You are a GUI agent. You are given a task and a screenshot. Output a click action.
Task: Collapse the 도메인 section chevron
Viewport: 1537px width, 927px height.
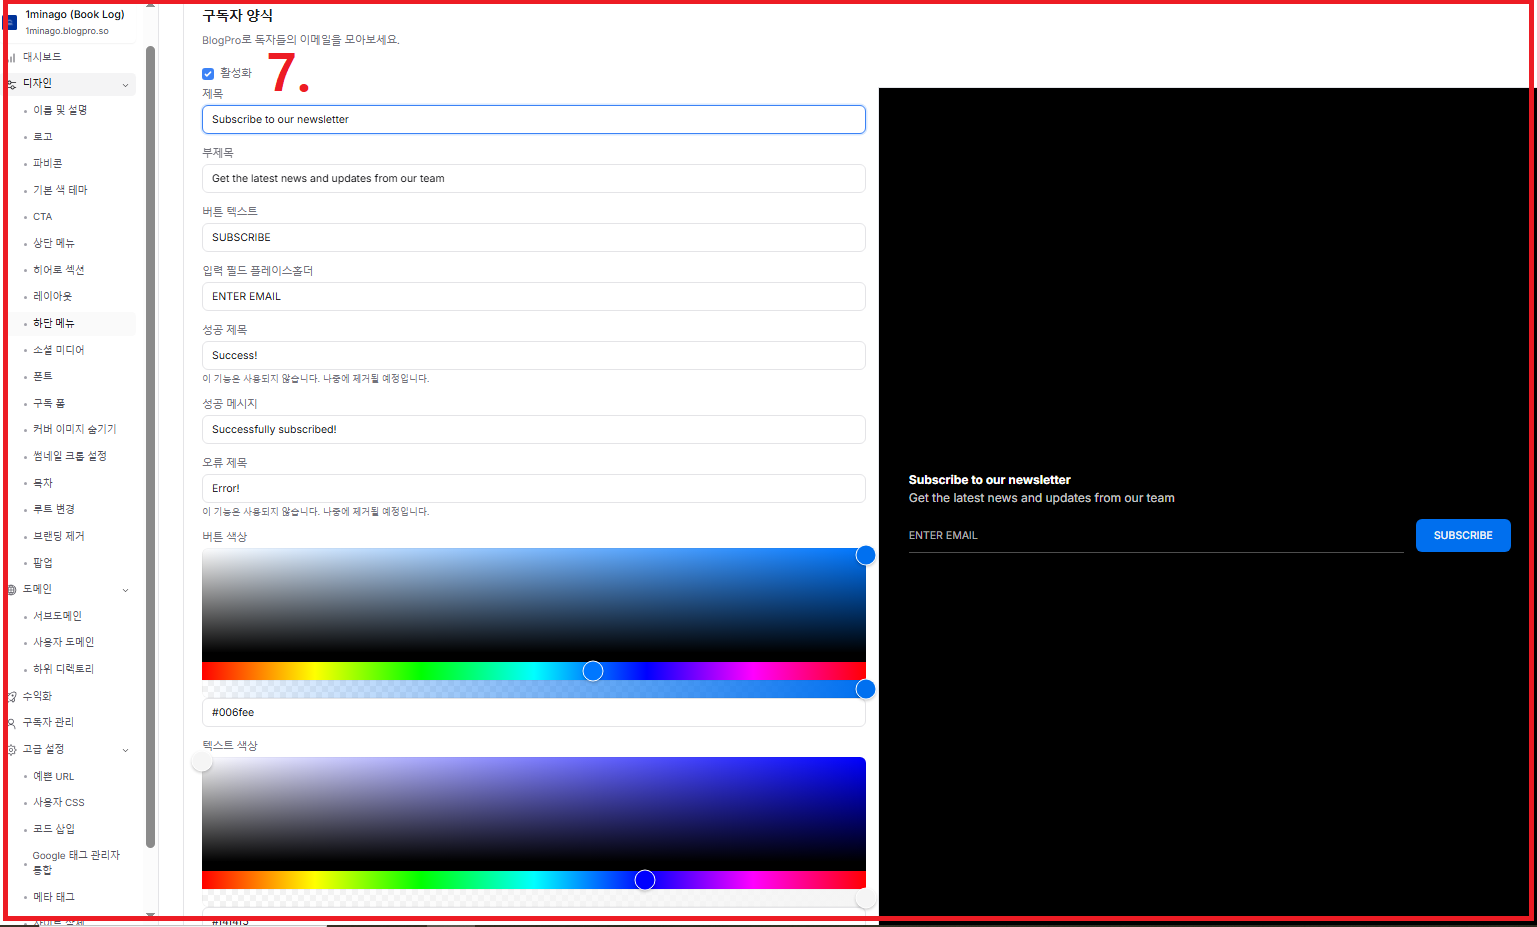click(125, 590)
